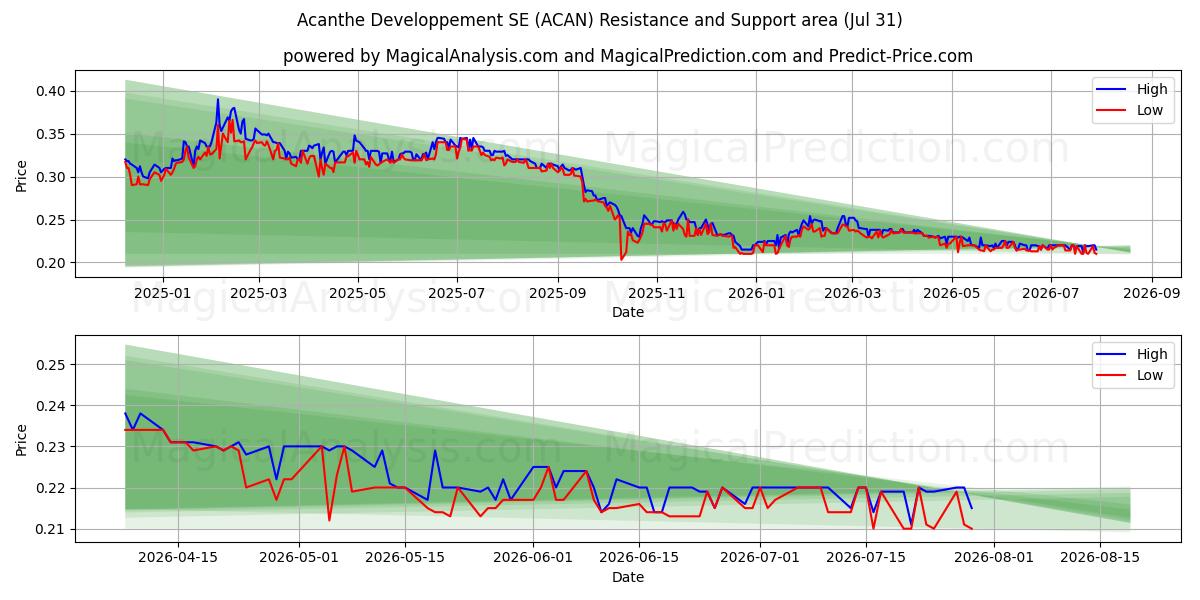
Task: Click the '2025-11' tick label on top chart
Action: click(657, 294)
